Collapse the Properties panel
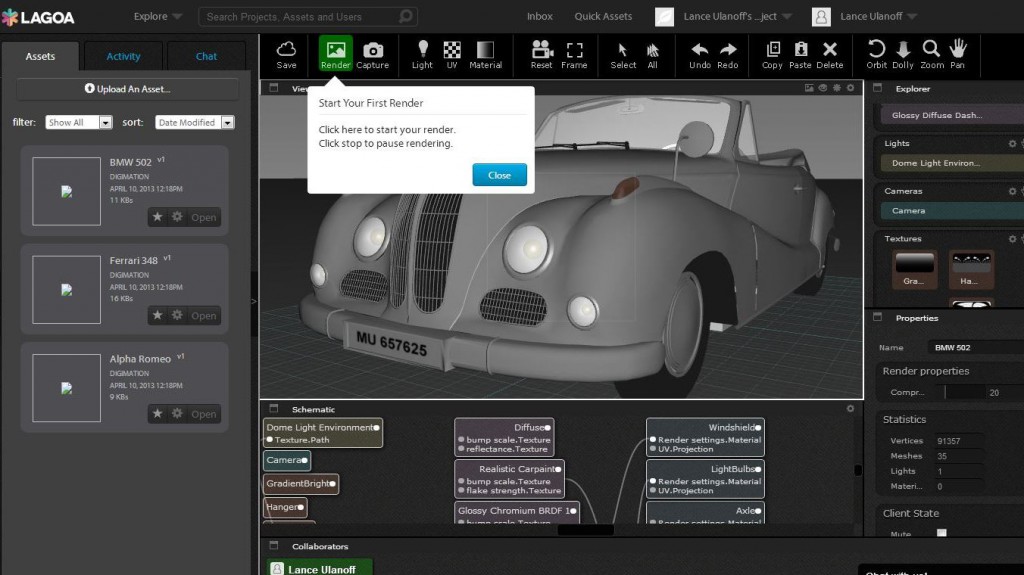This screenshot has height=575, width=1024. [878, 317]
